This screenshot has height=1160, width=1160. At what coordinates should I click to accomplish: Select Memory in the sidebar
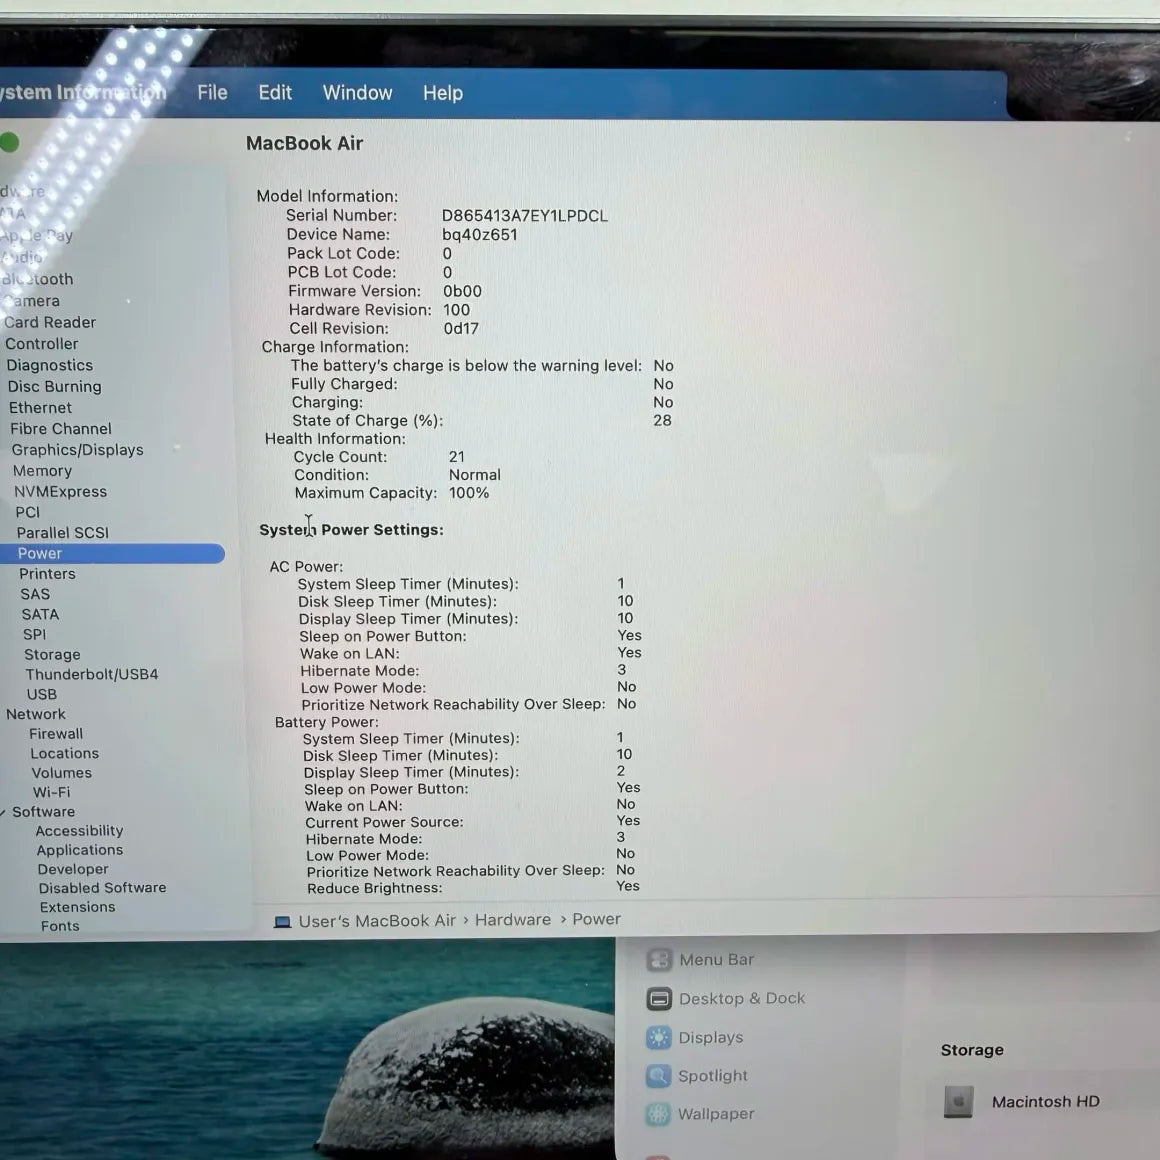pos(42,471)
